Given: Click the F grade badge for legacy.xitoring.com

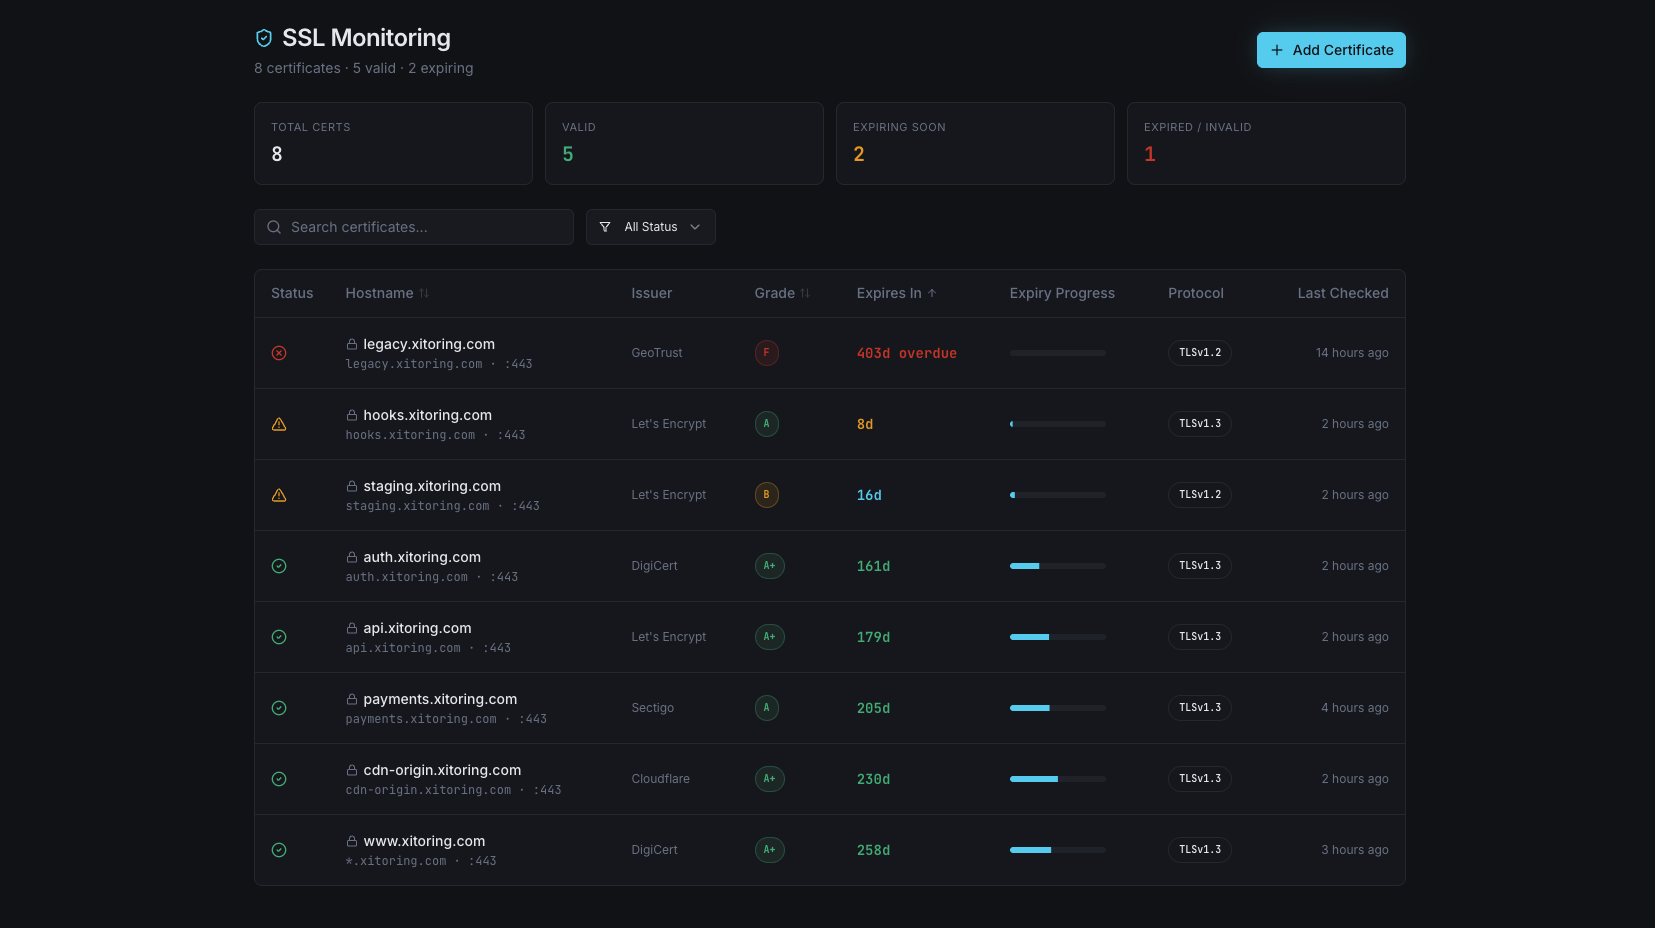Looking at the screenshot, I should (766, 353).
